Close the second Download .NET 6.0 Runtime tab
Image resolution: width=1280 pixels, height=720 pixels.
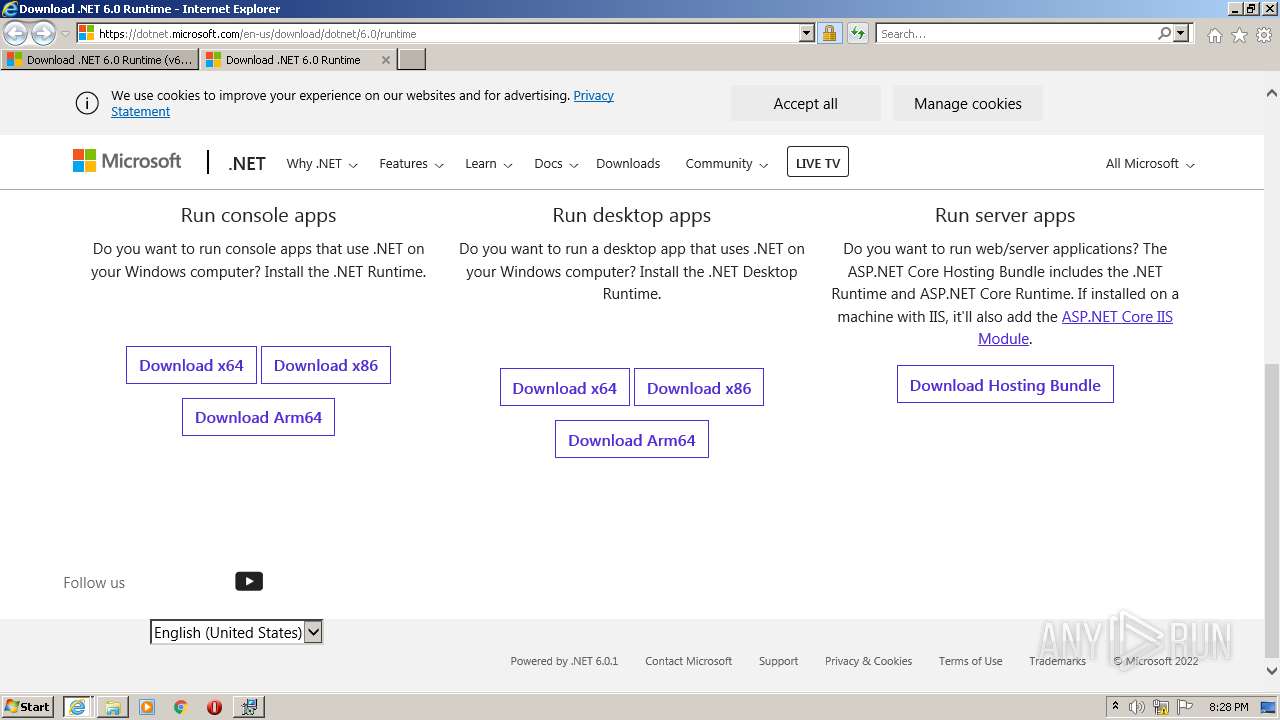pos(386,60)
